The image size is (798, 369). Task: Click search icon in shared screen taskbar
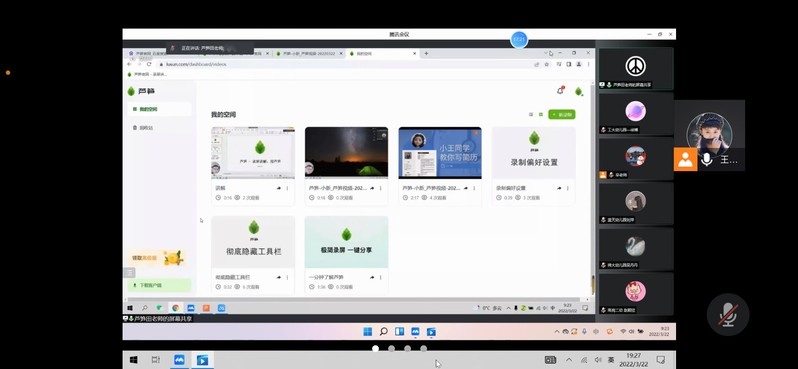[x=145, y=308]
